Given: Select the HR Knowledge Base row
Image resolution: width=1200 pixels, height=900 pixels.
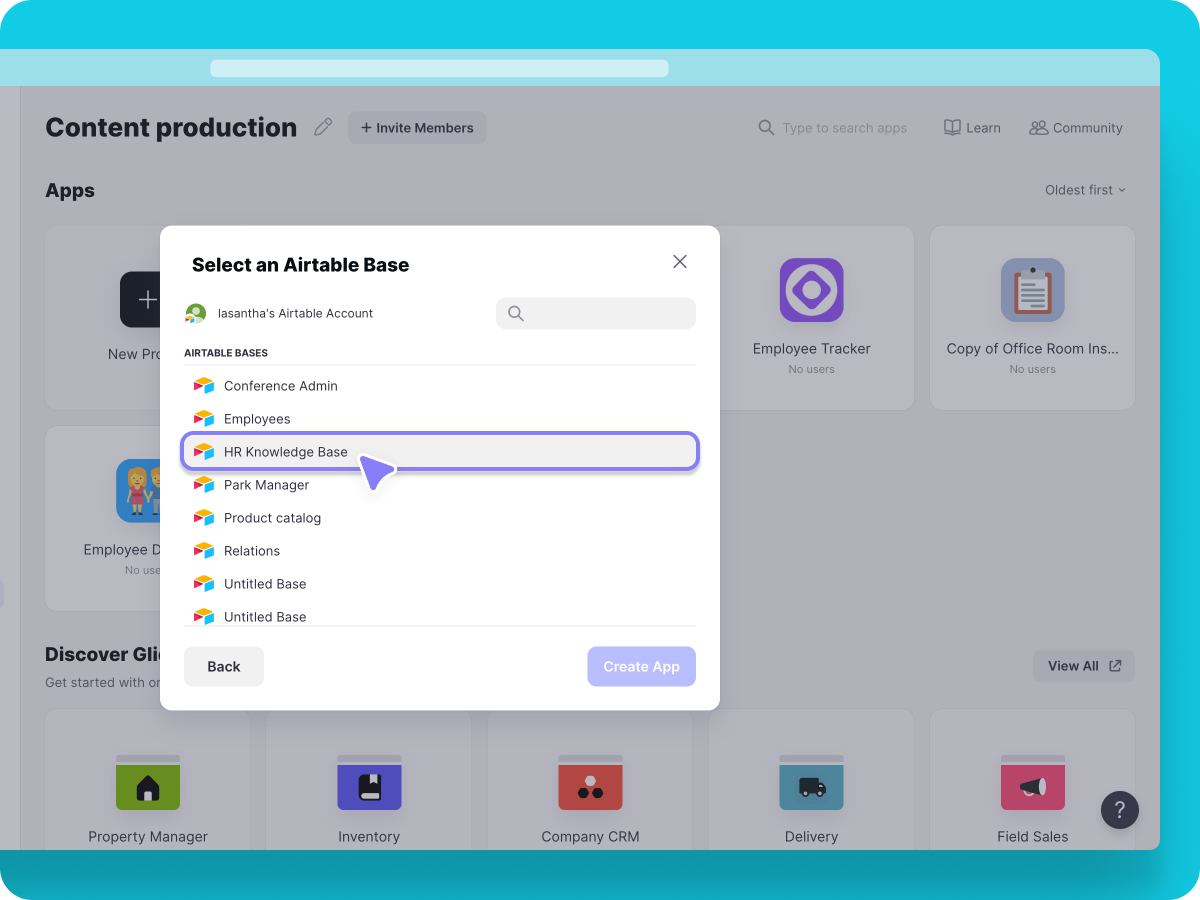Looking at the screenshot, I should click(x=440, y=452).
